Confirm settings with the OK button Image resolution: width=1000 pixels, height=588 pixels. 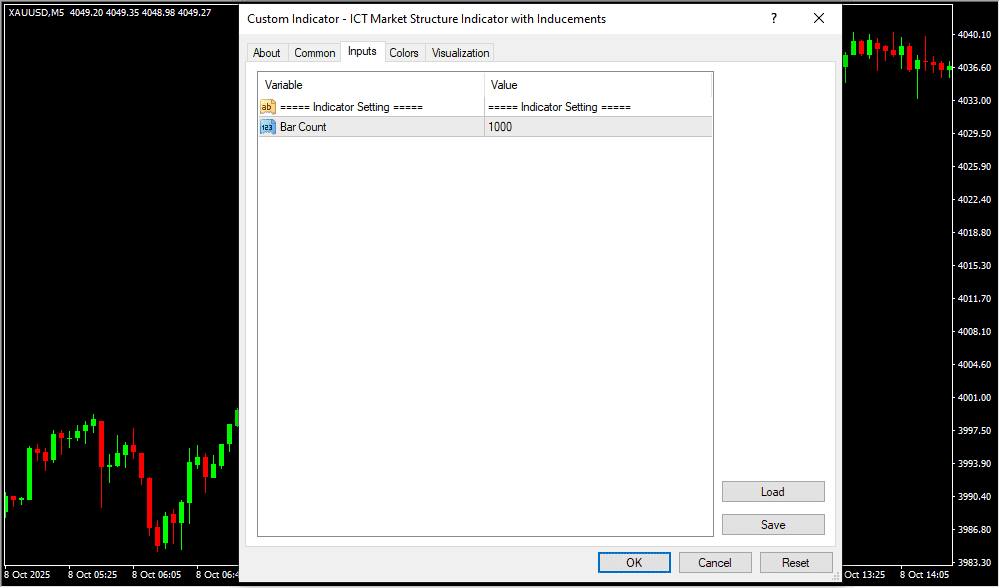coord(634,563)
